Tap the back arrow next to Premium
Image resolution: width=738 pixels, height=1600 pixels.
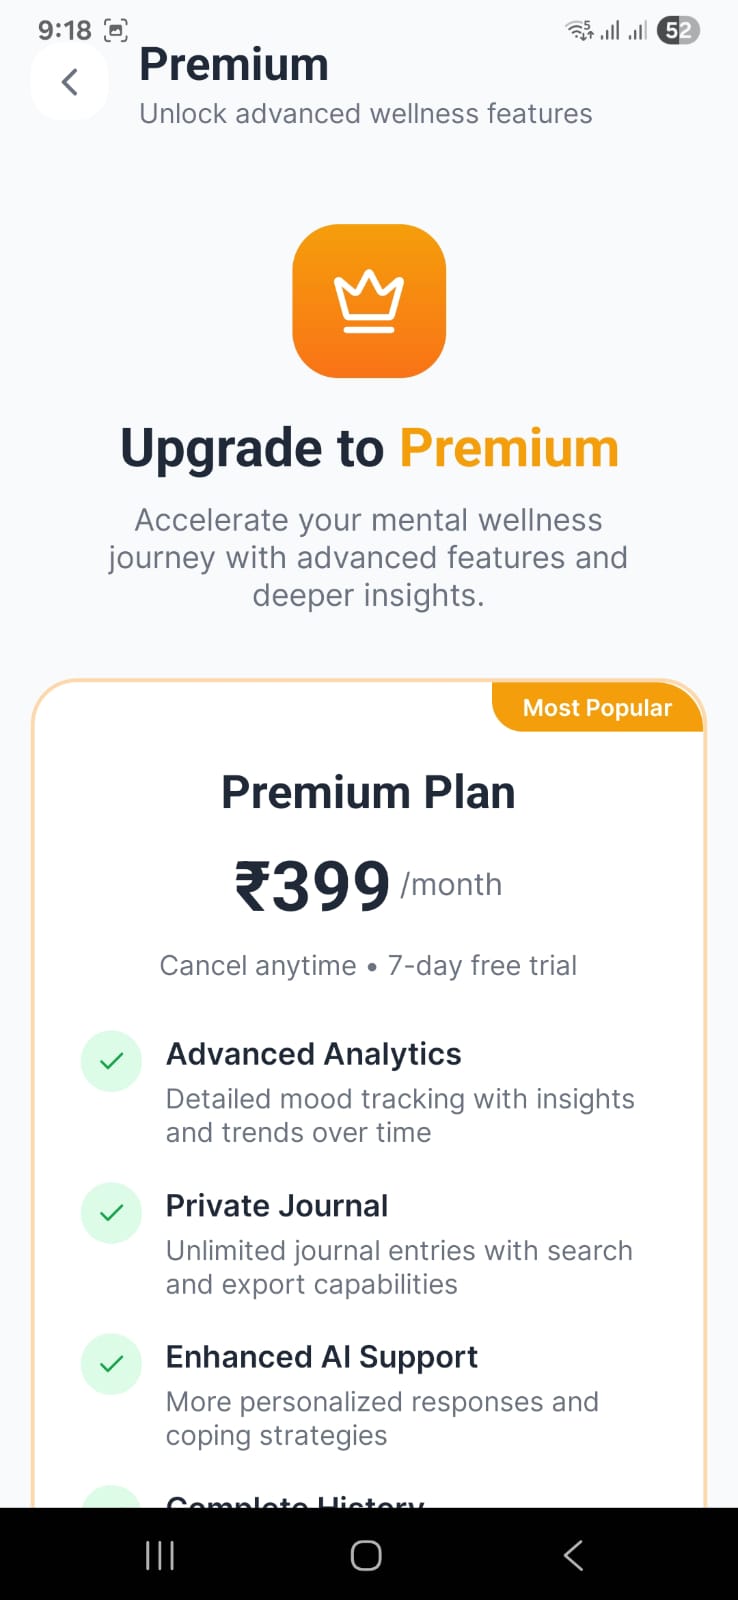pyautogui.click(x=69, y=81)
